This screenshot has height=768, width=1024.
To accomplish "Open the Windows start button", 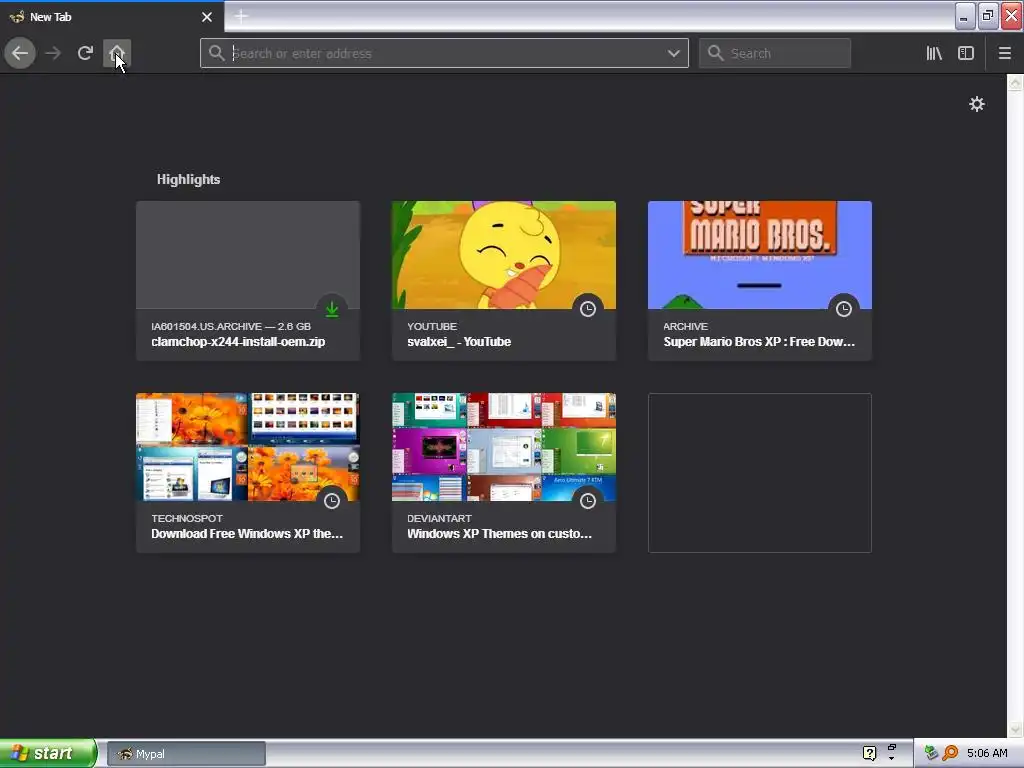I will [48, 754].
